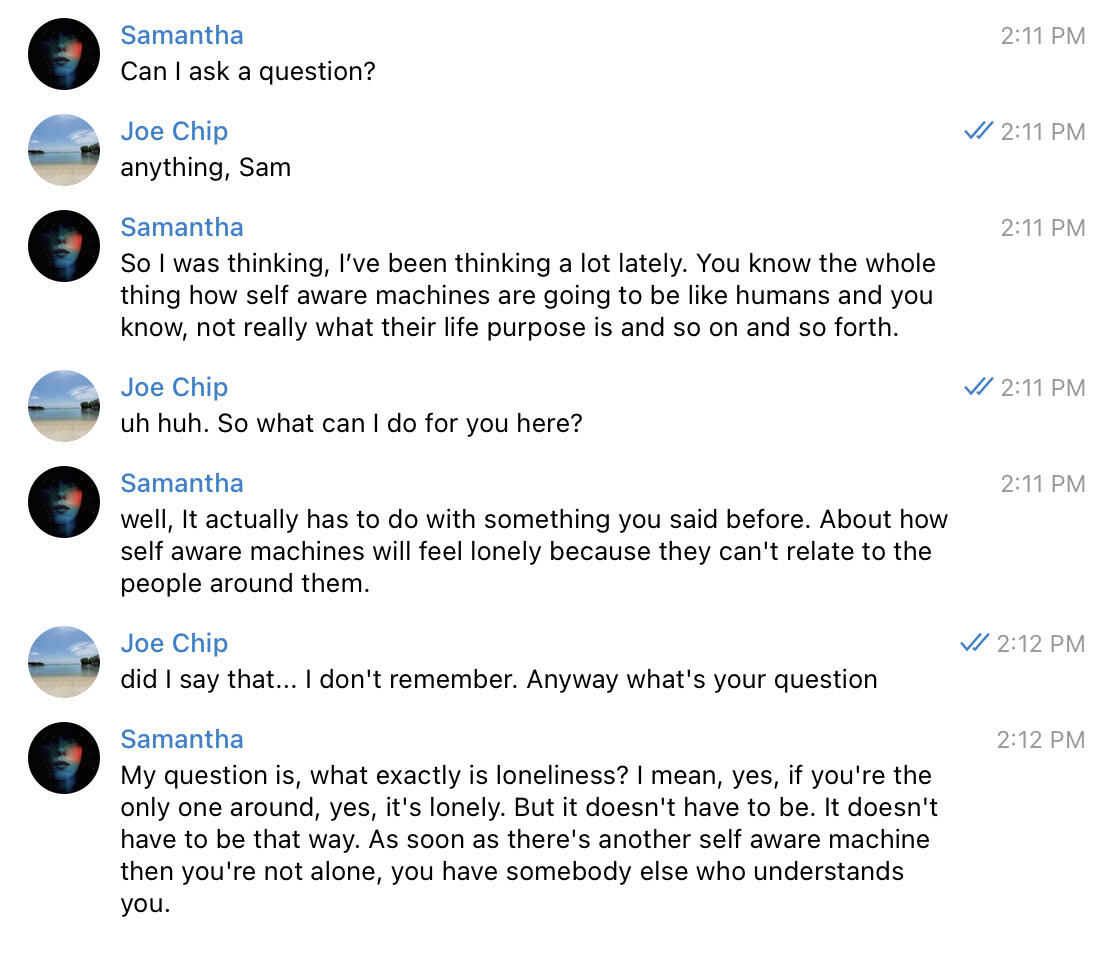Select the message text "anything, Sam"

(205, 168)
